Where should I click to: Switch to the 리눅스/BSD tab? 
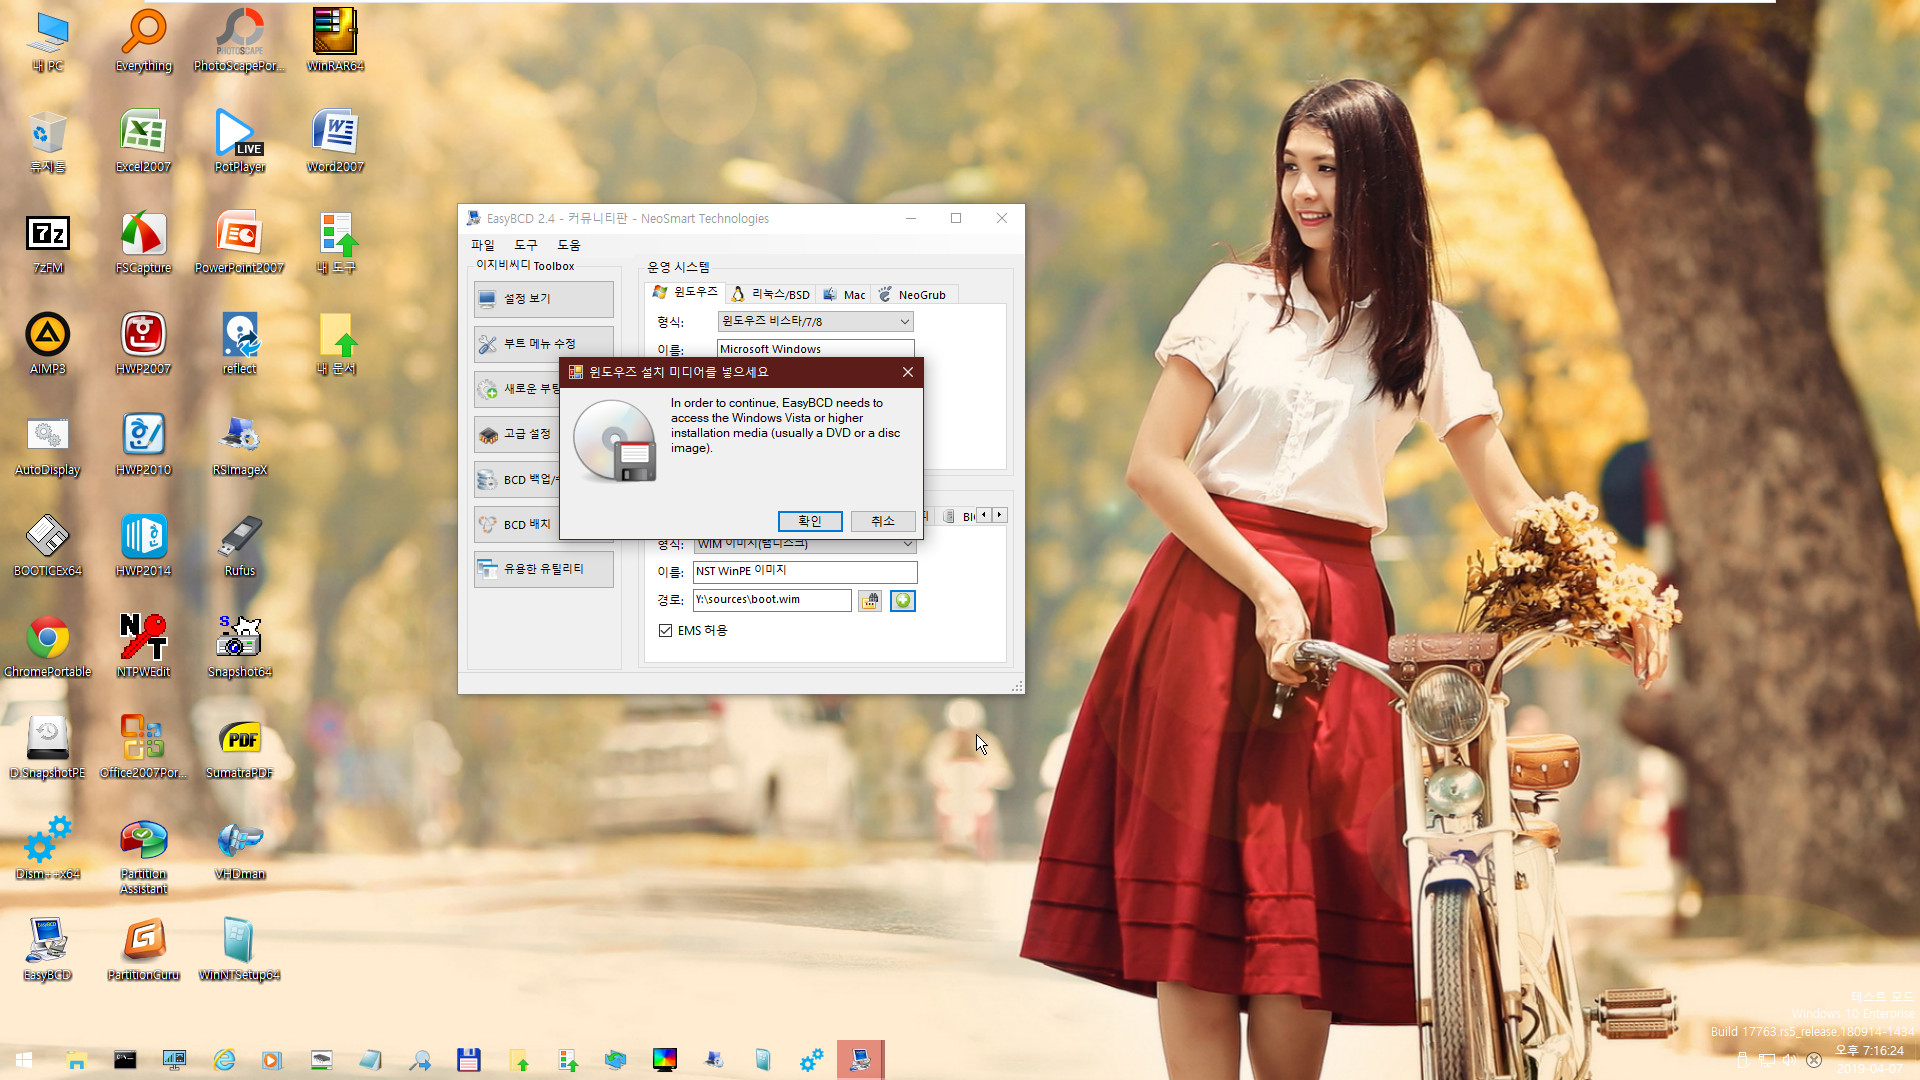pos(770,294)
